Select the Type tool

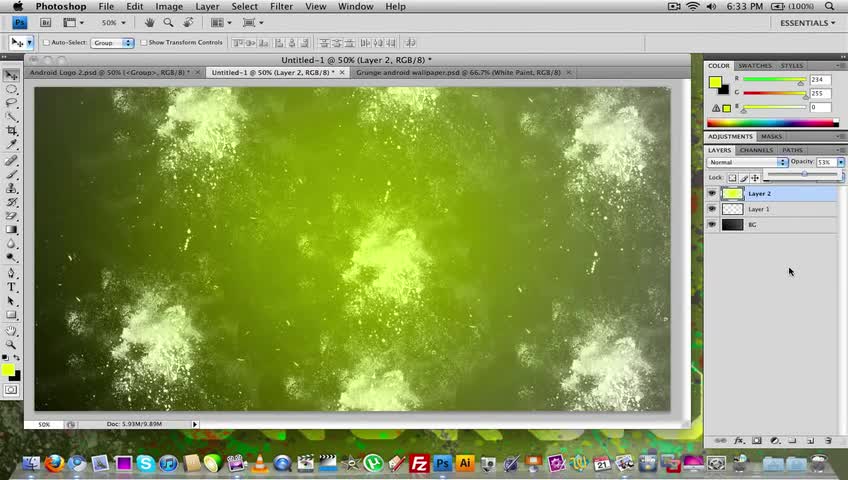[11, 287]
